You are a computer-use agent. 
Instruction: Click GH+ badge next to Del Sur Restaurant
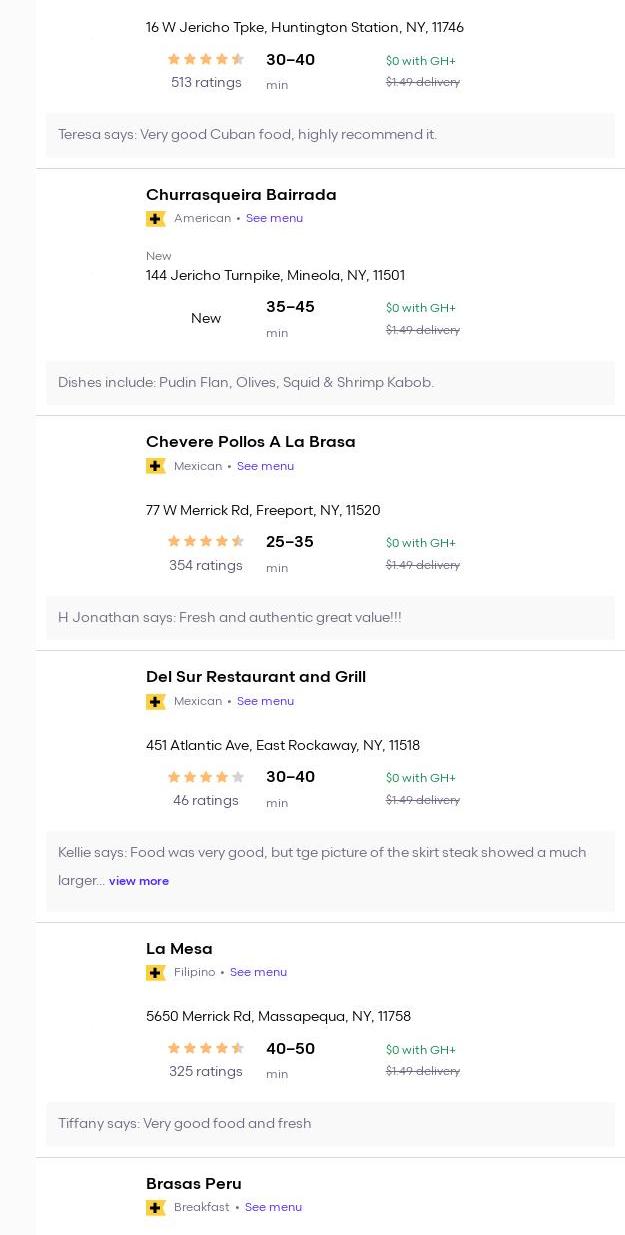point(155,701)
